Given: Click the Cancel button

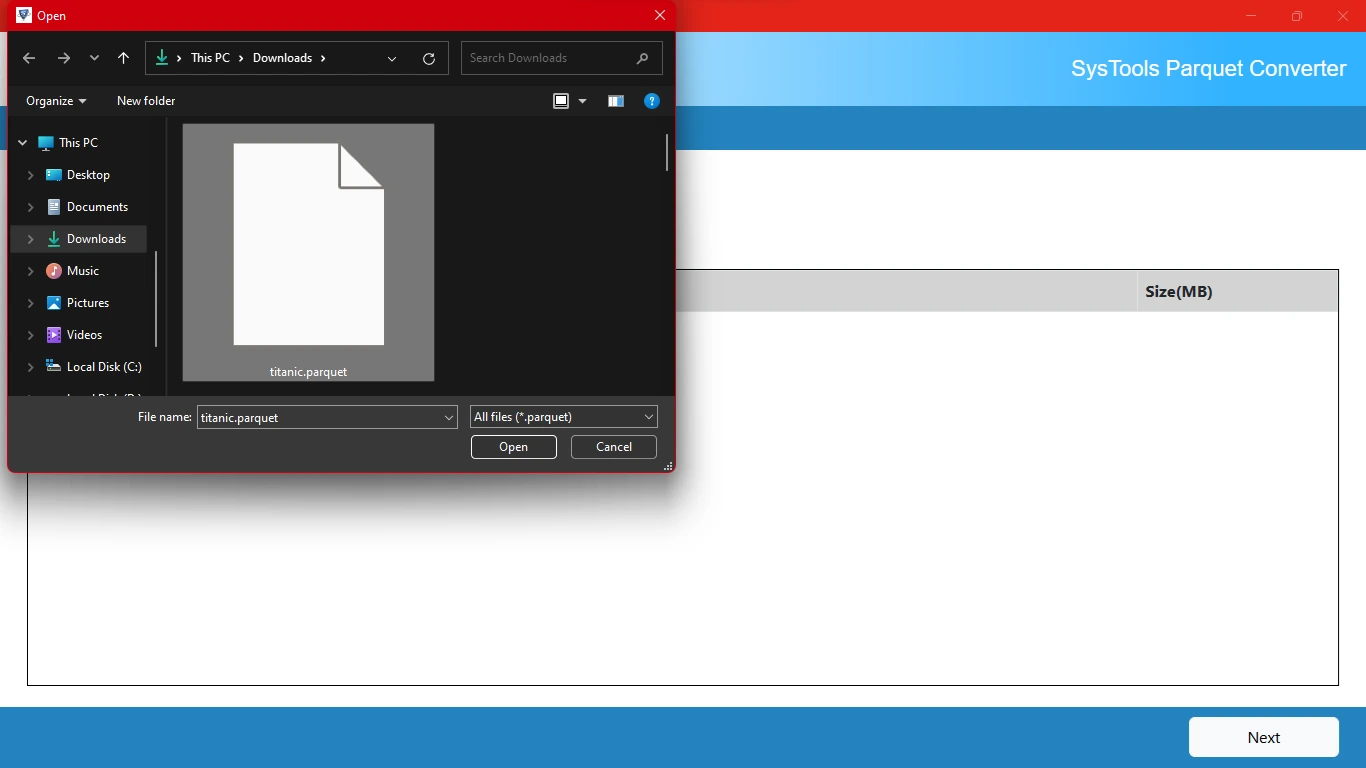Looking at the screenshot, I should (x=614, y=447).
